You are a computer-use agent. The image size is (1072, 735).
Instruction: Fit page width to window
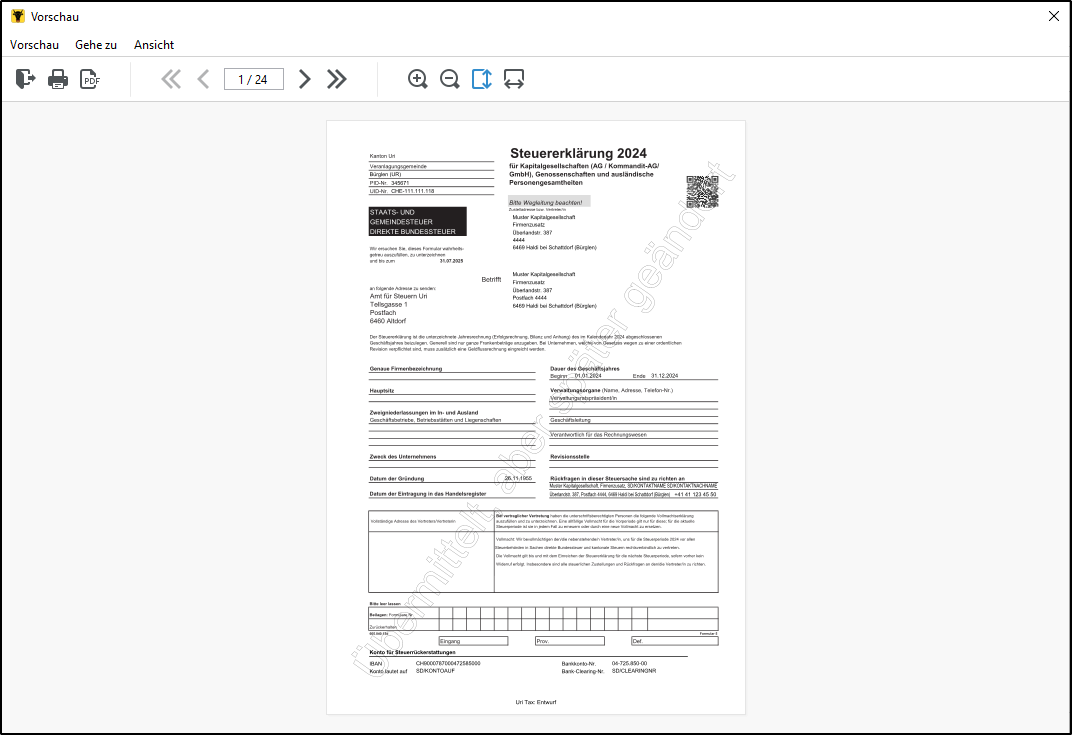click(x=514, y=79)
